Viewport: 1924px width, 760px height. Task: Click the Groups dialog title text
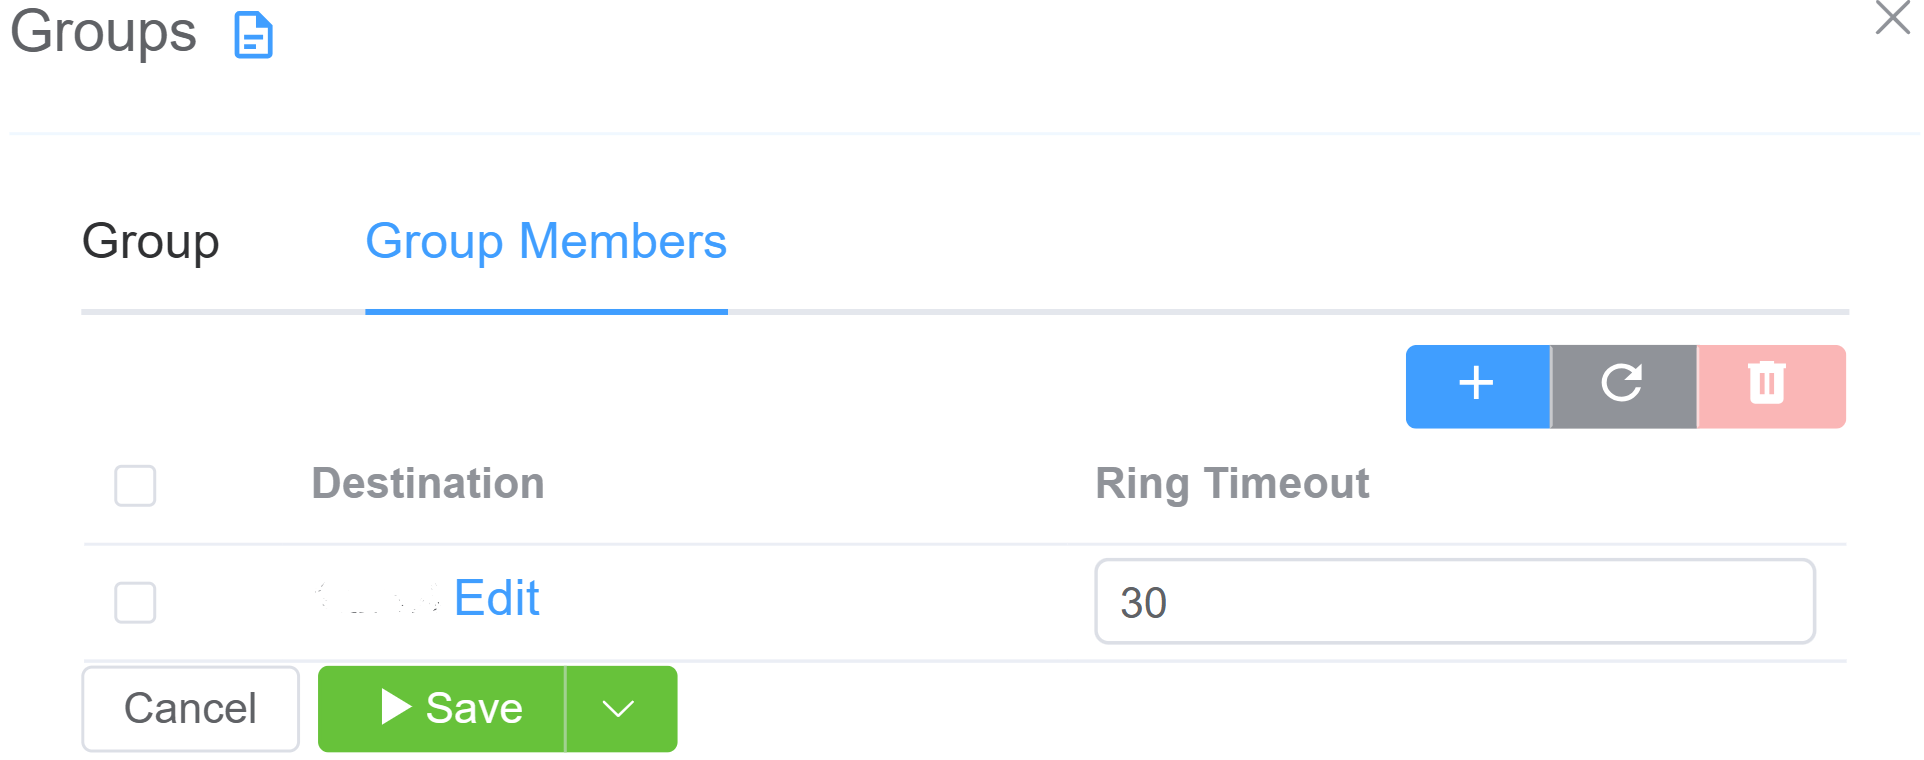click(103, 32)
